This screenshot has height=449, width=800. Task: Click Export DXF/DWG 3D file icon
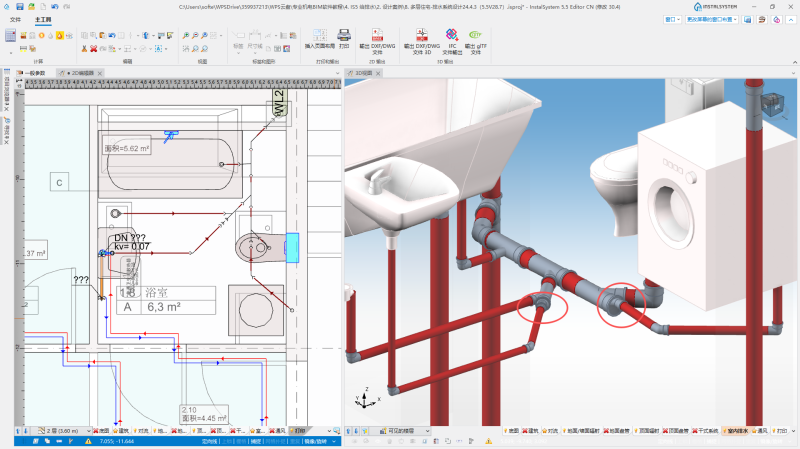[421, 41]
